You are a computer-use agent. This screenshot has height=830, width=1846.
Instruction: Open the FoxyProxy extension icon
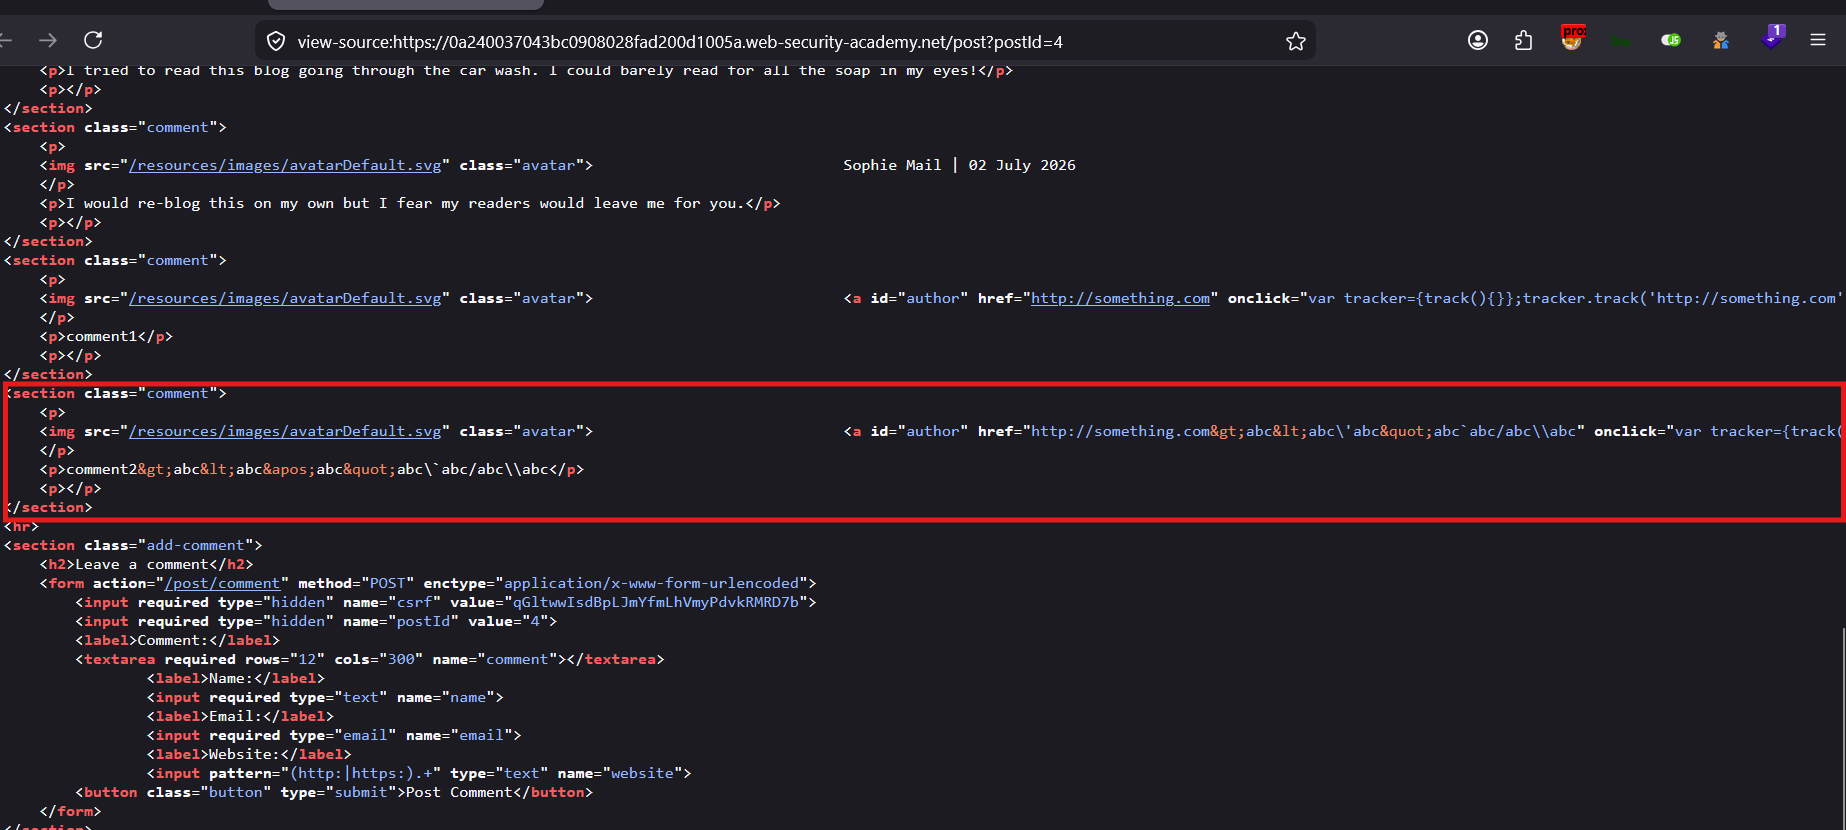tap(1573, 38)
